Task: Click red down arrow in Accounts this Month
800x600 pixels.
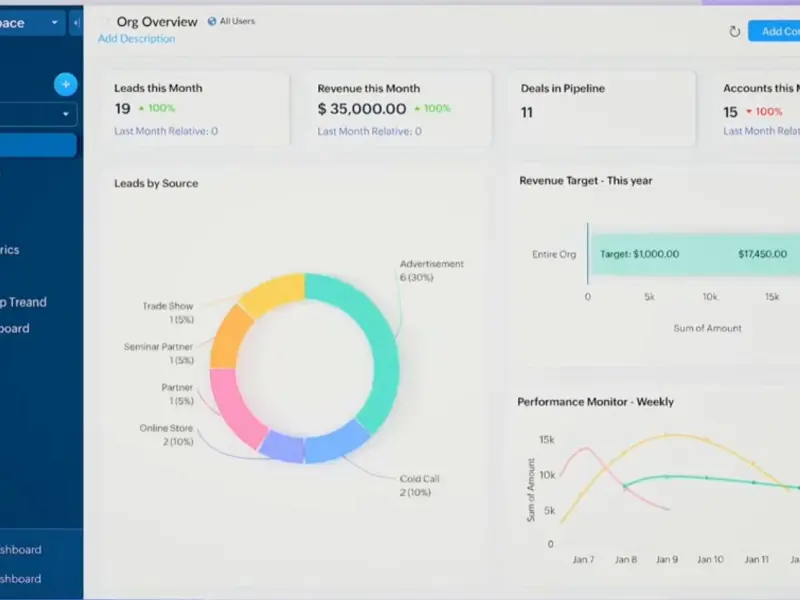Action: pos(747,112)
